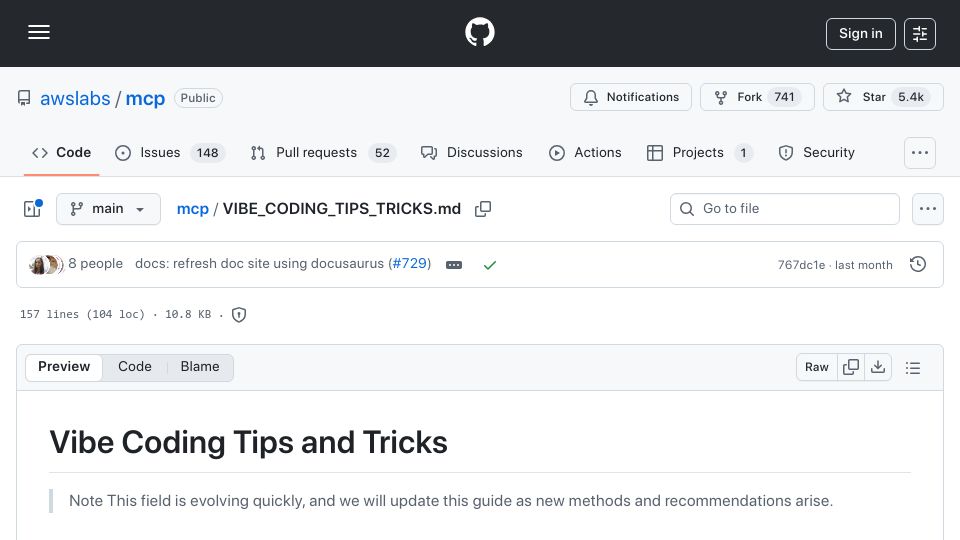The width and height of the screenshot is (960, 540).
Task: Open the 8 people contributors link
Action: coord(96,263)
